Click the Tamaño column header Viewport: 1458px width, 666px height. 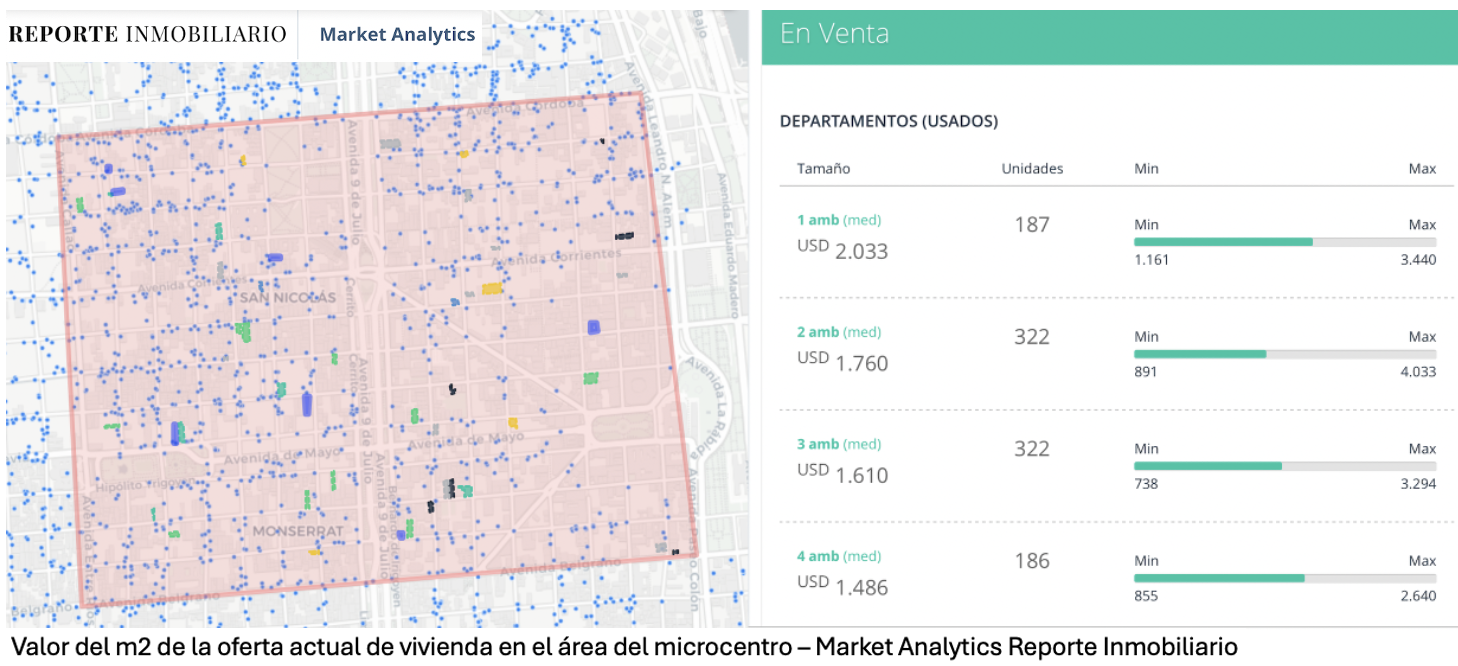pyautogui.click(x=823, y=168)
